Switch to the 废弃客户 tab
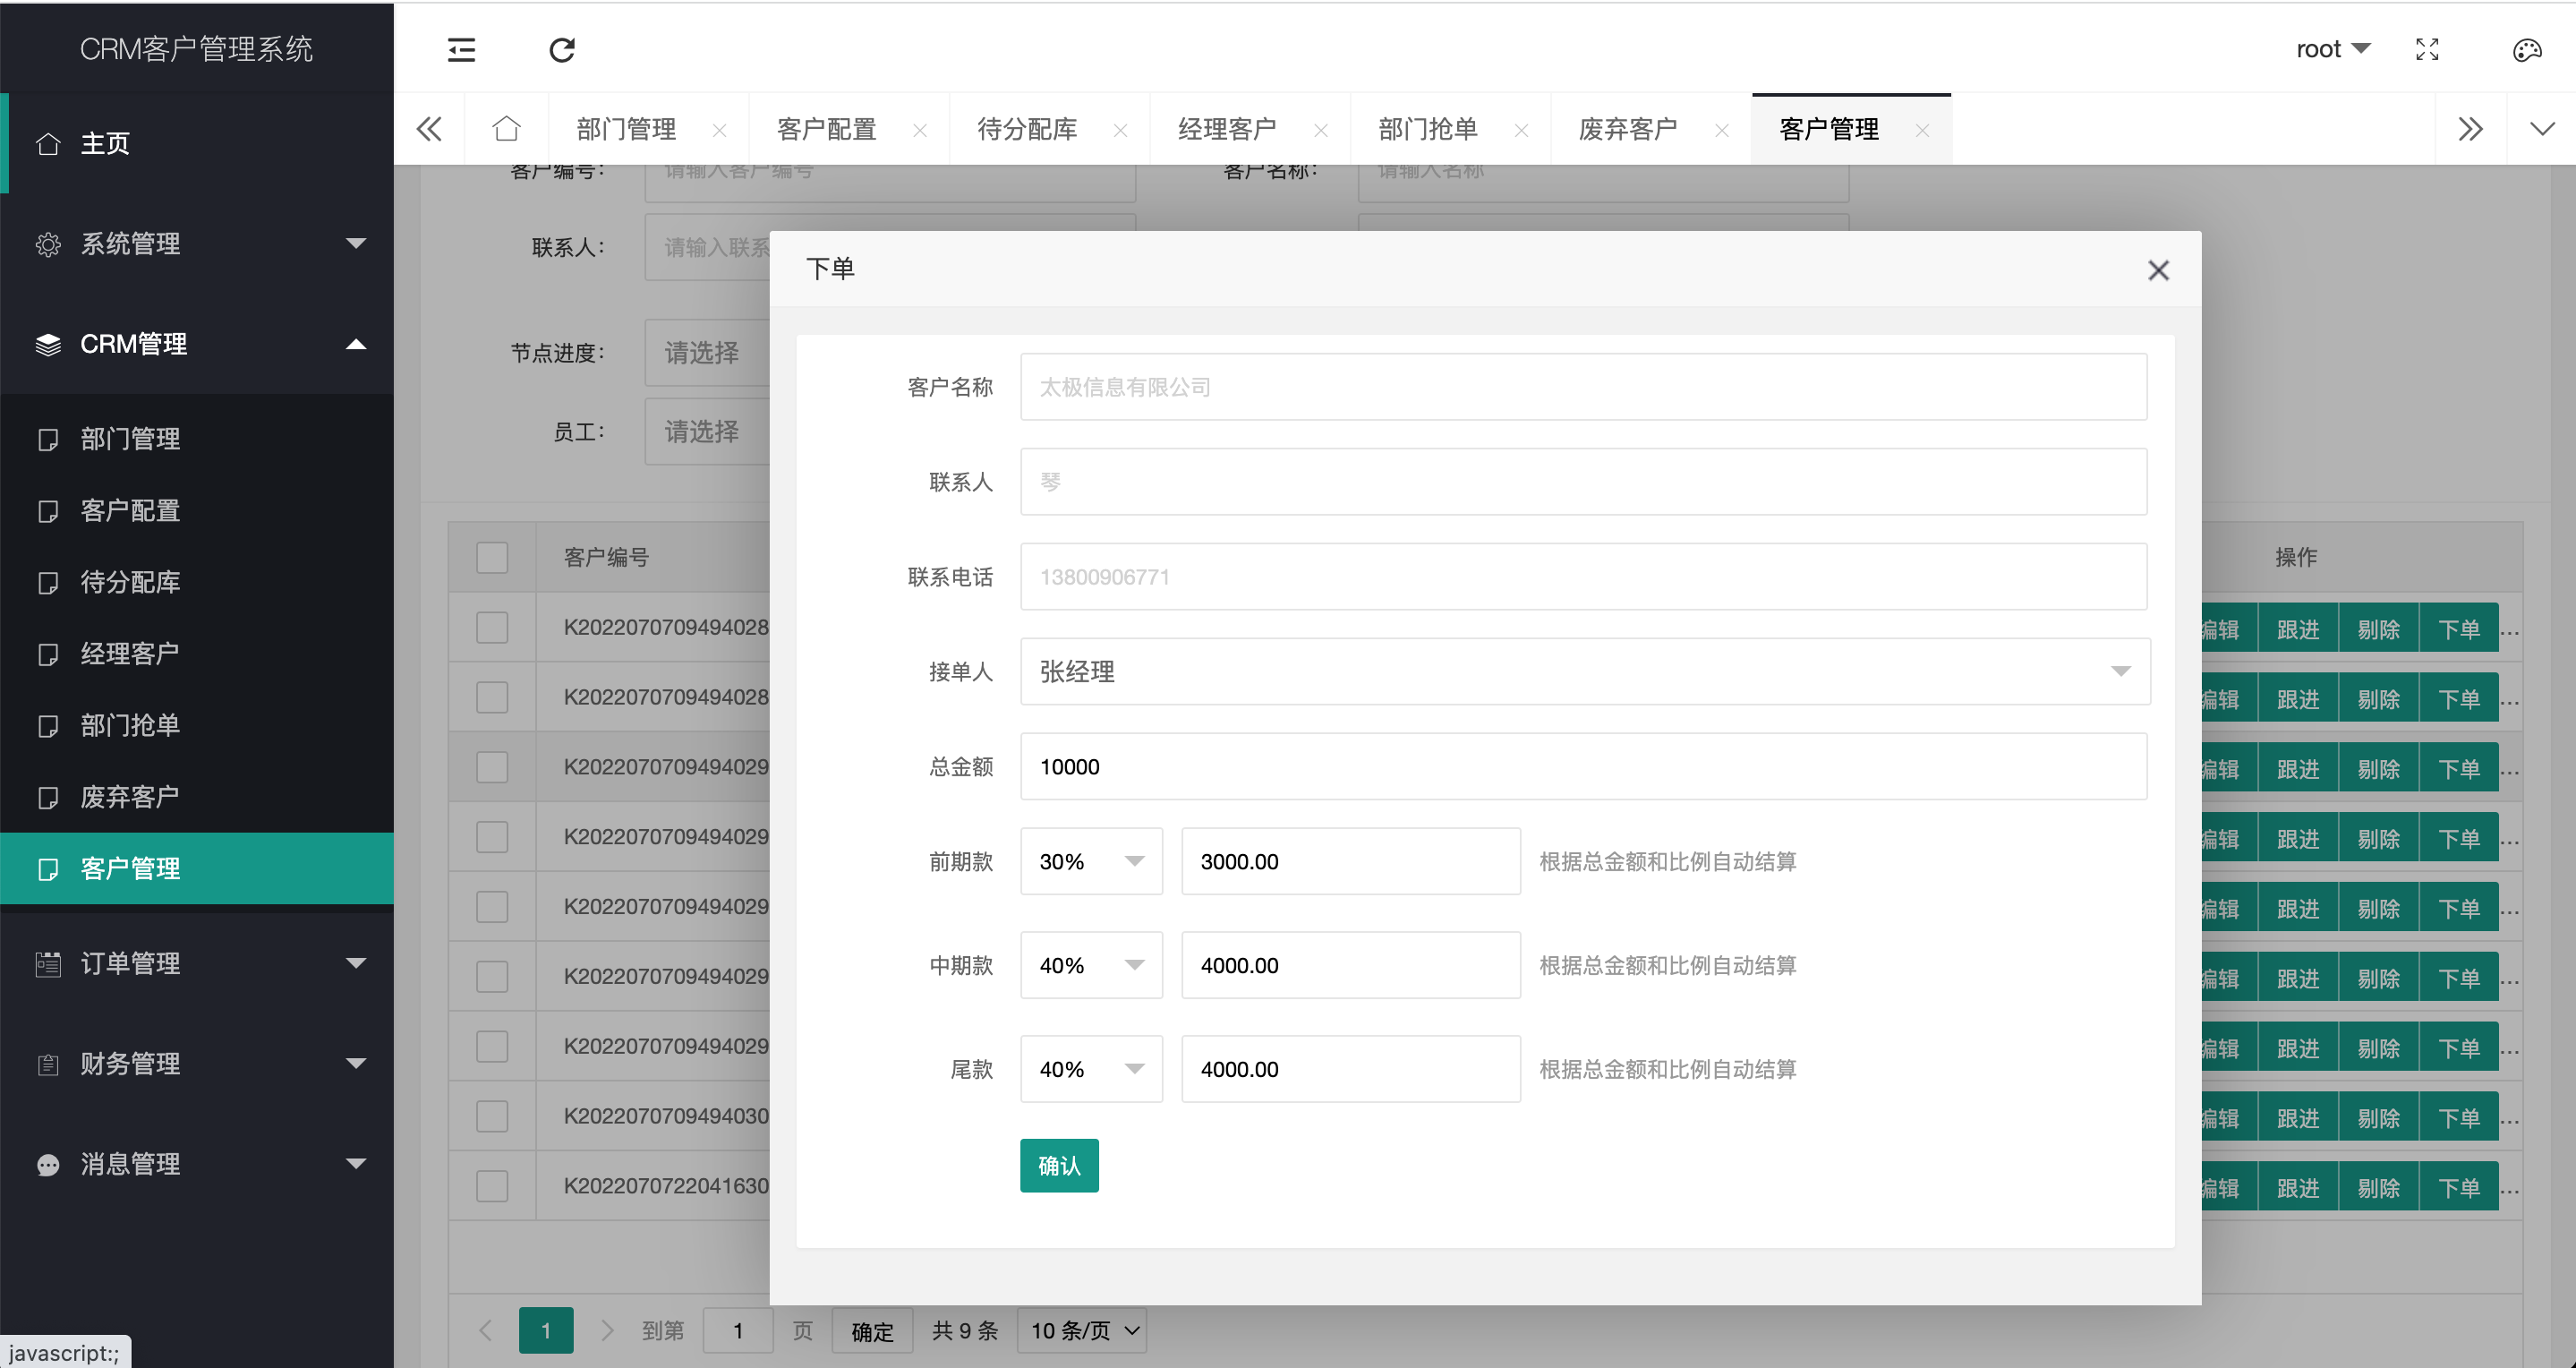The height and width of the screenshot is (1368, 2576). pyautogui.click(x=1629, y=129)
